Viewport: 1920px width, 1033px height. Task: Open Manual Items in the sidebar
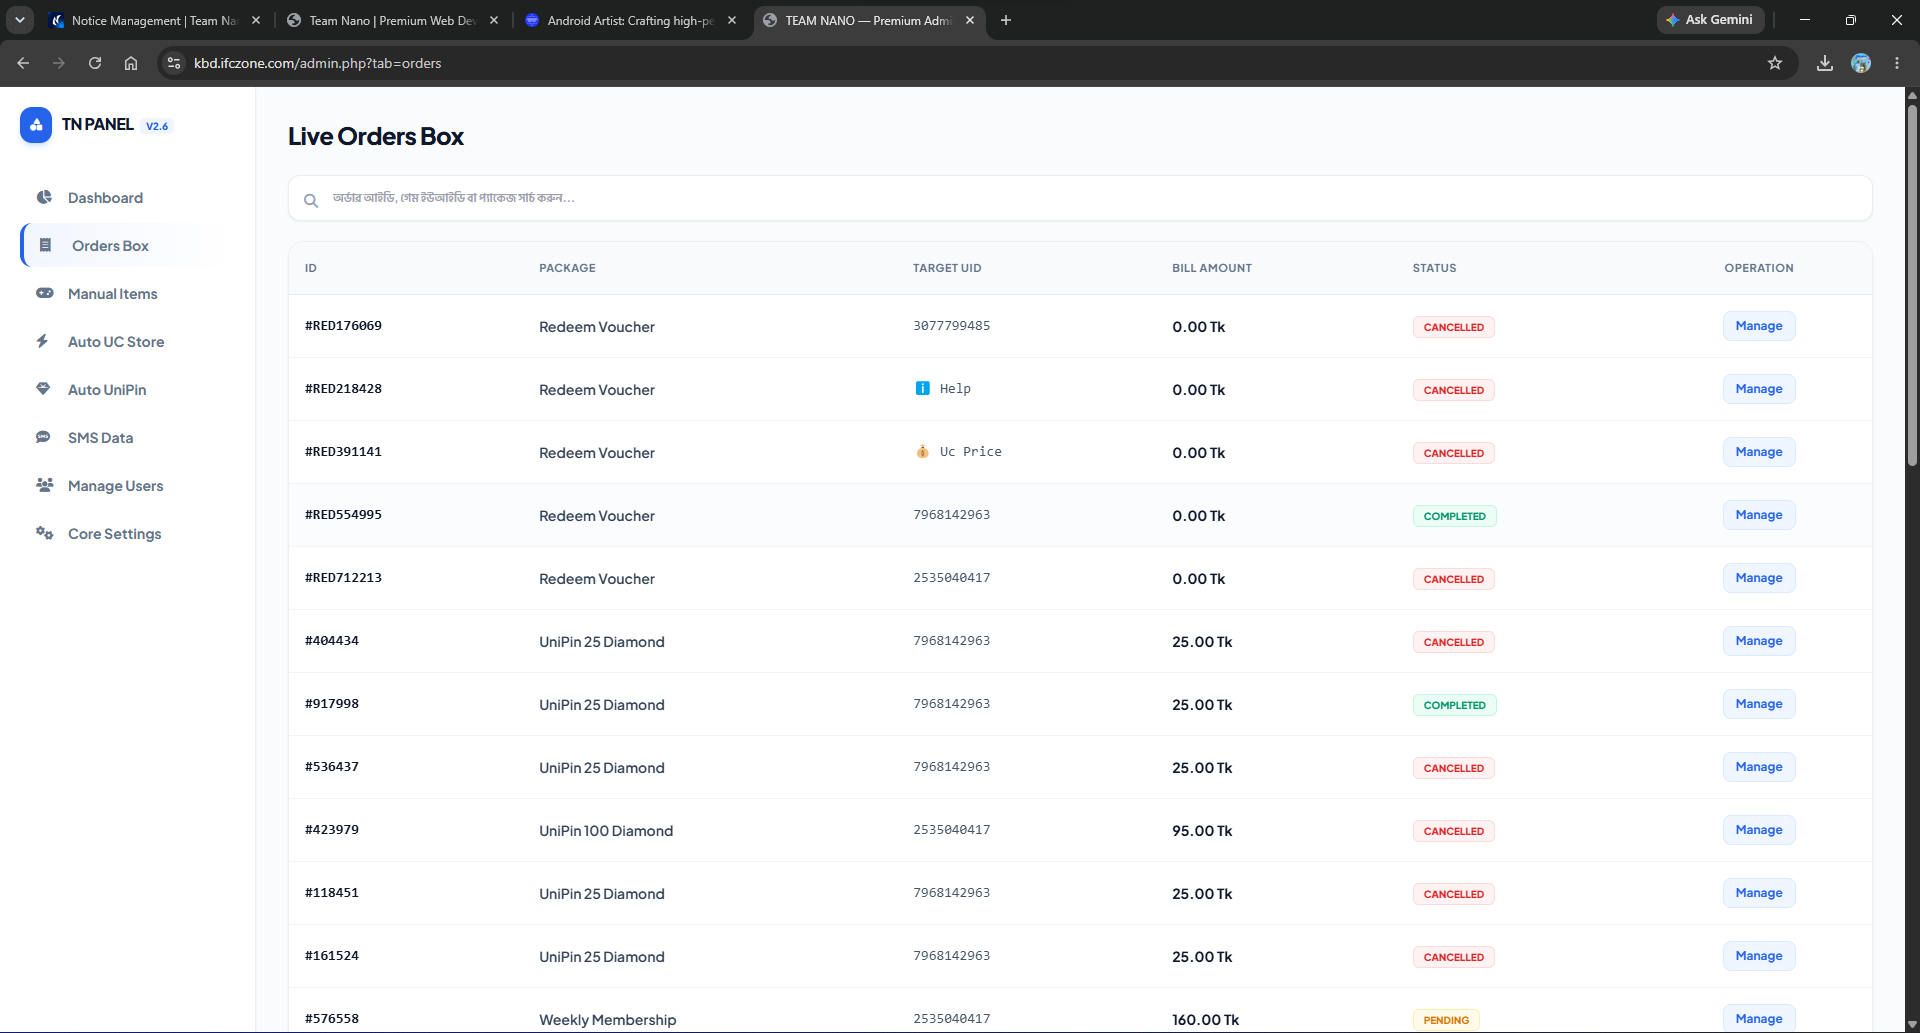[112, 294]
